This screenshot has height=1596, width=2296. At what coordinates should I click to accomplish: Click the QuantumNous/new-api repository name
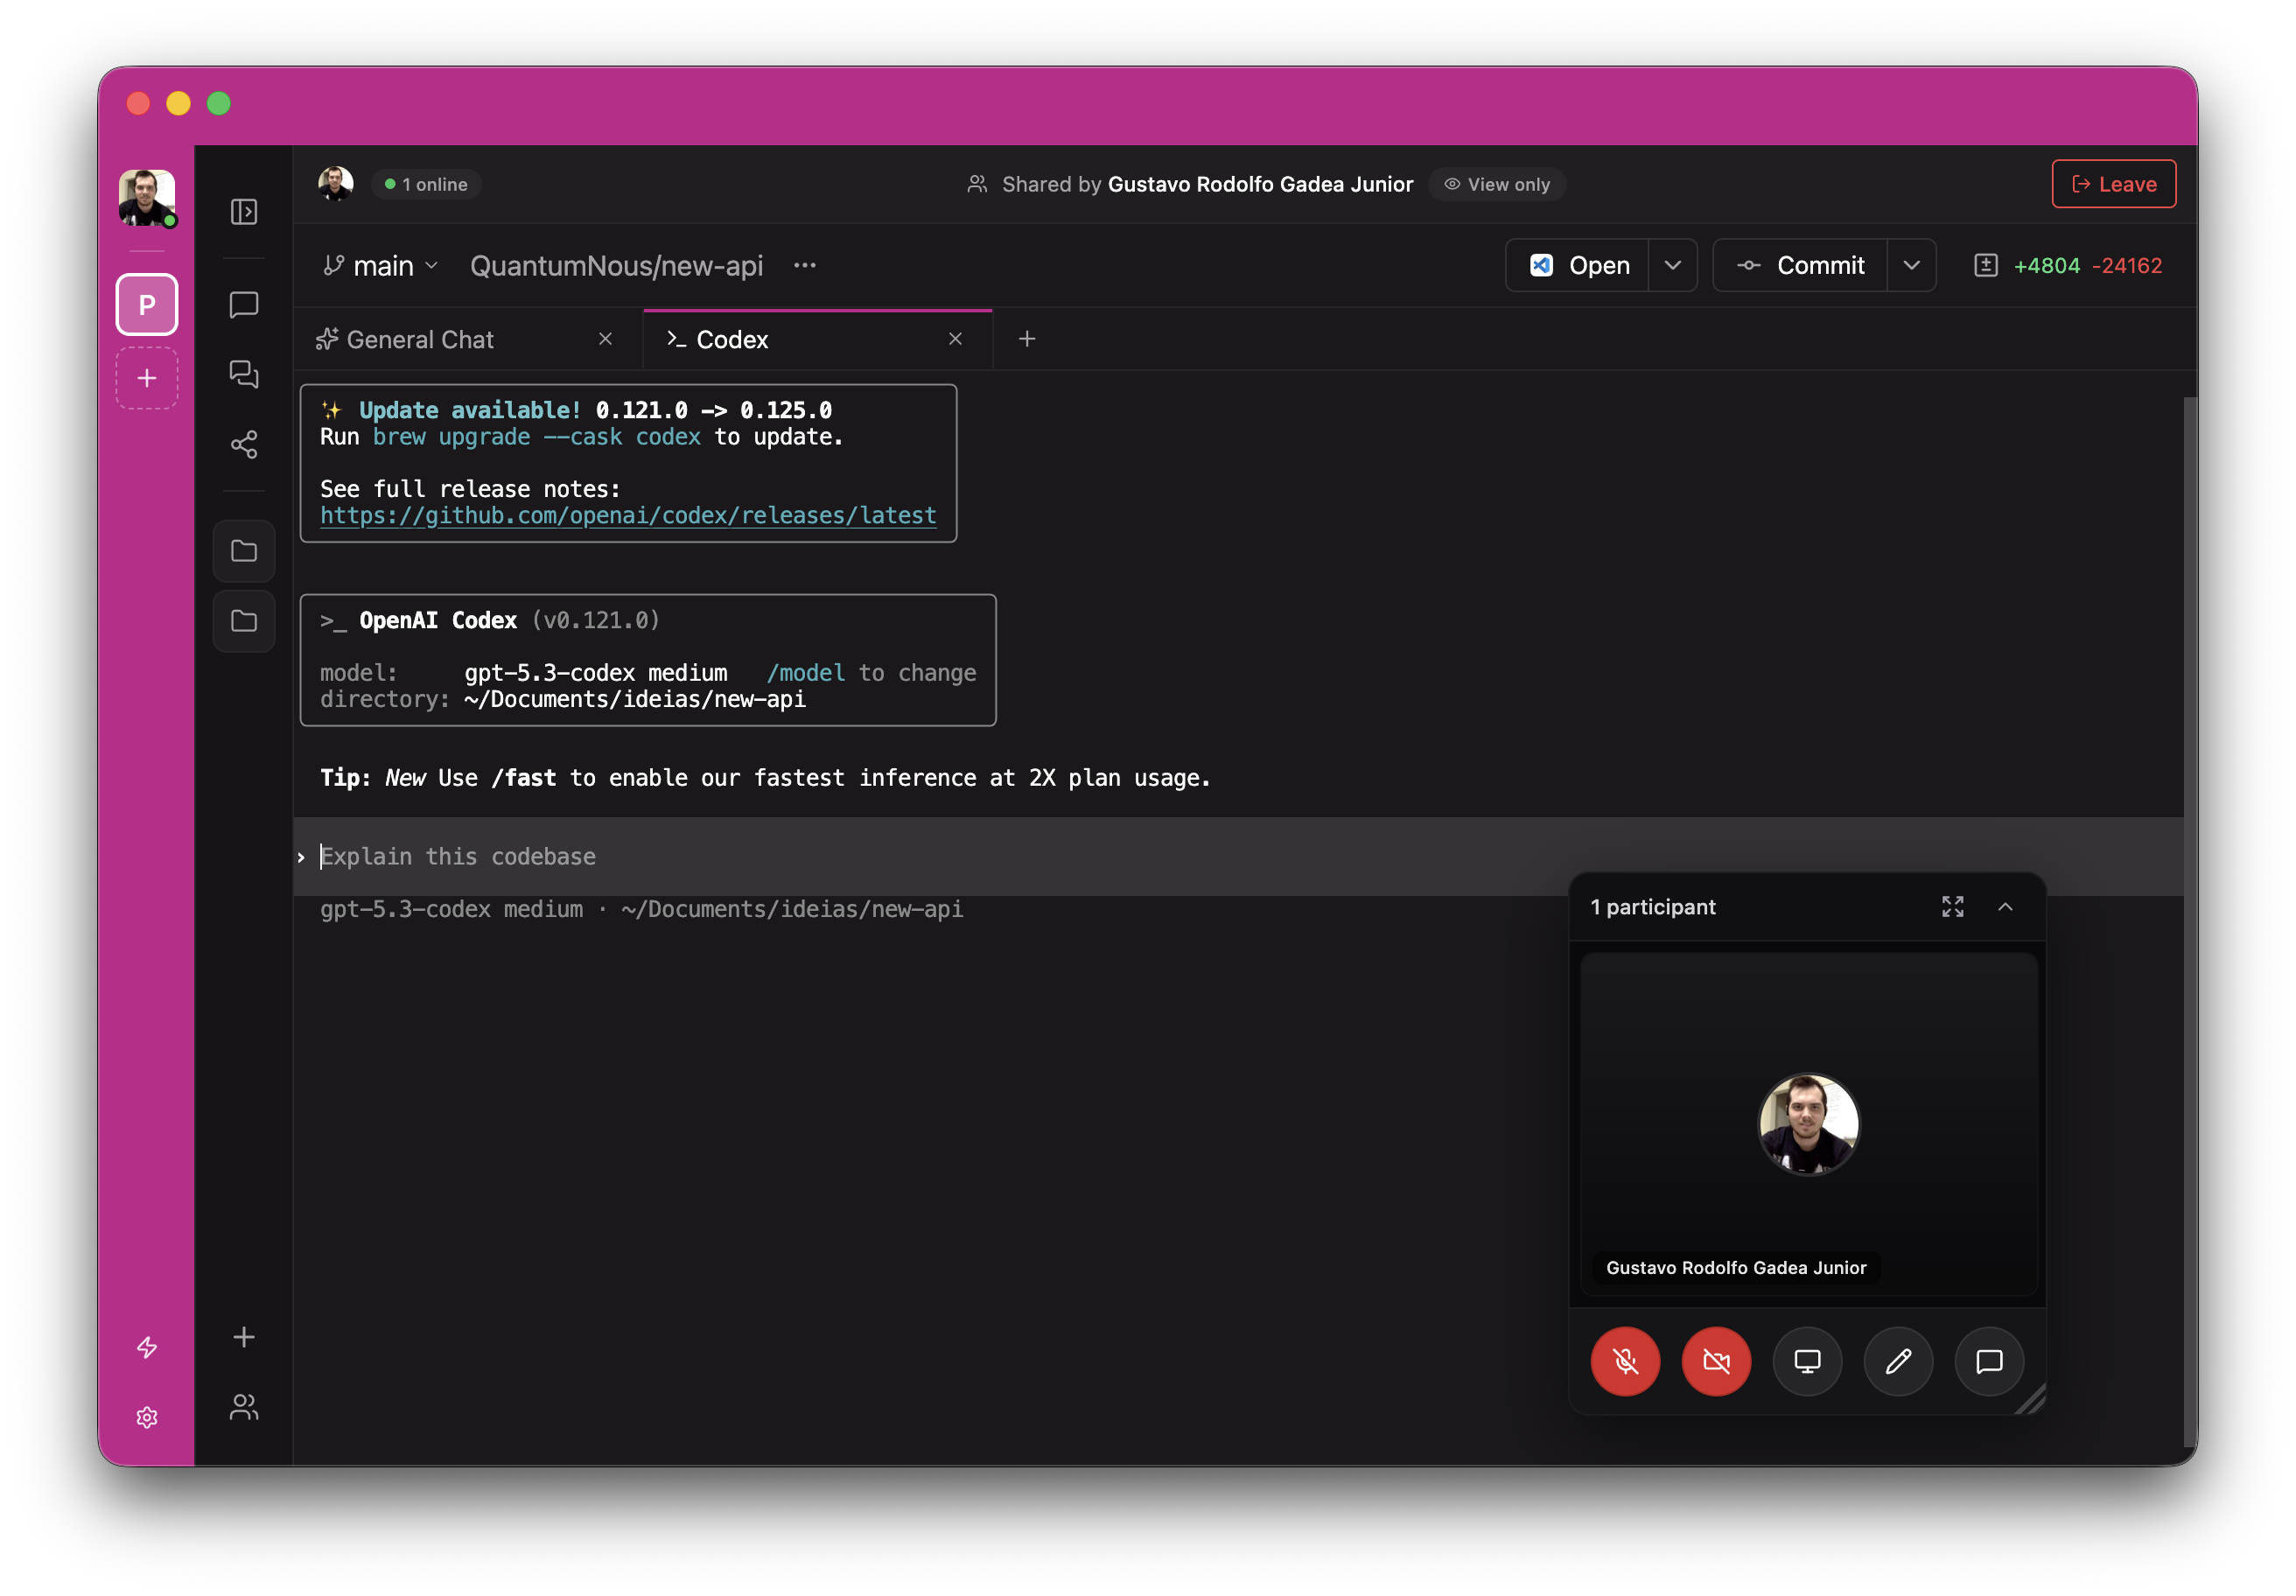(x=616, y=265)
